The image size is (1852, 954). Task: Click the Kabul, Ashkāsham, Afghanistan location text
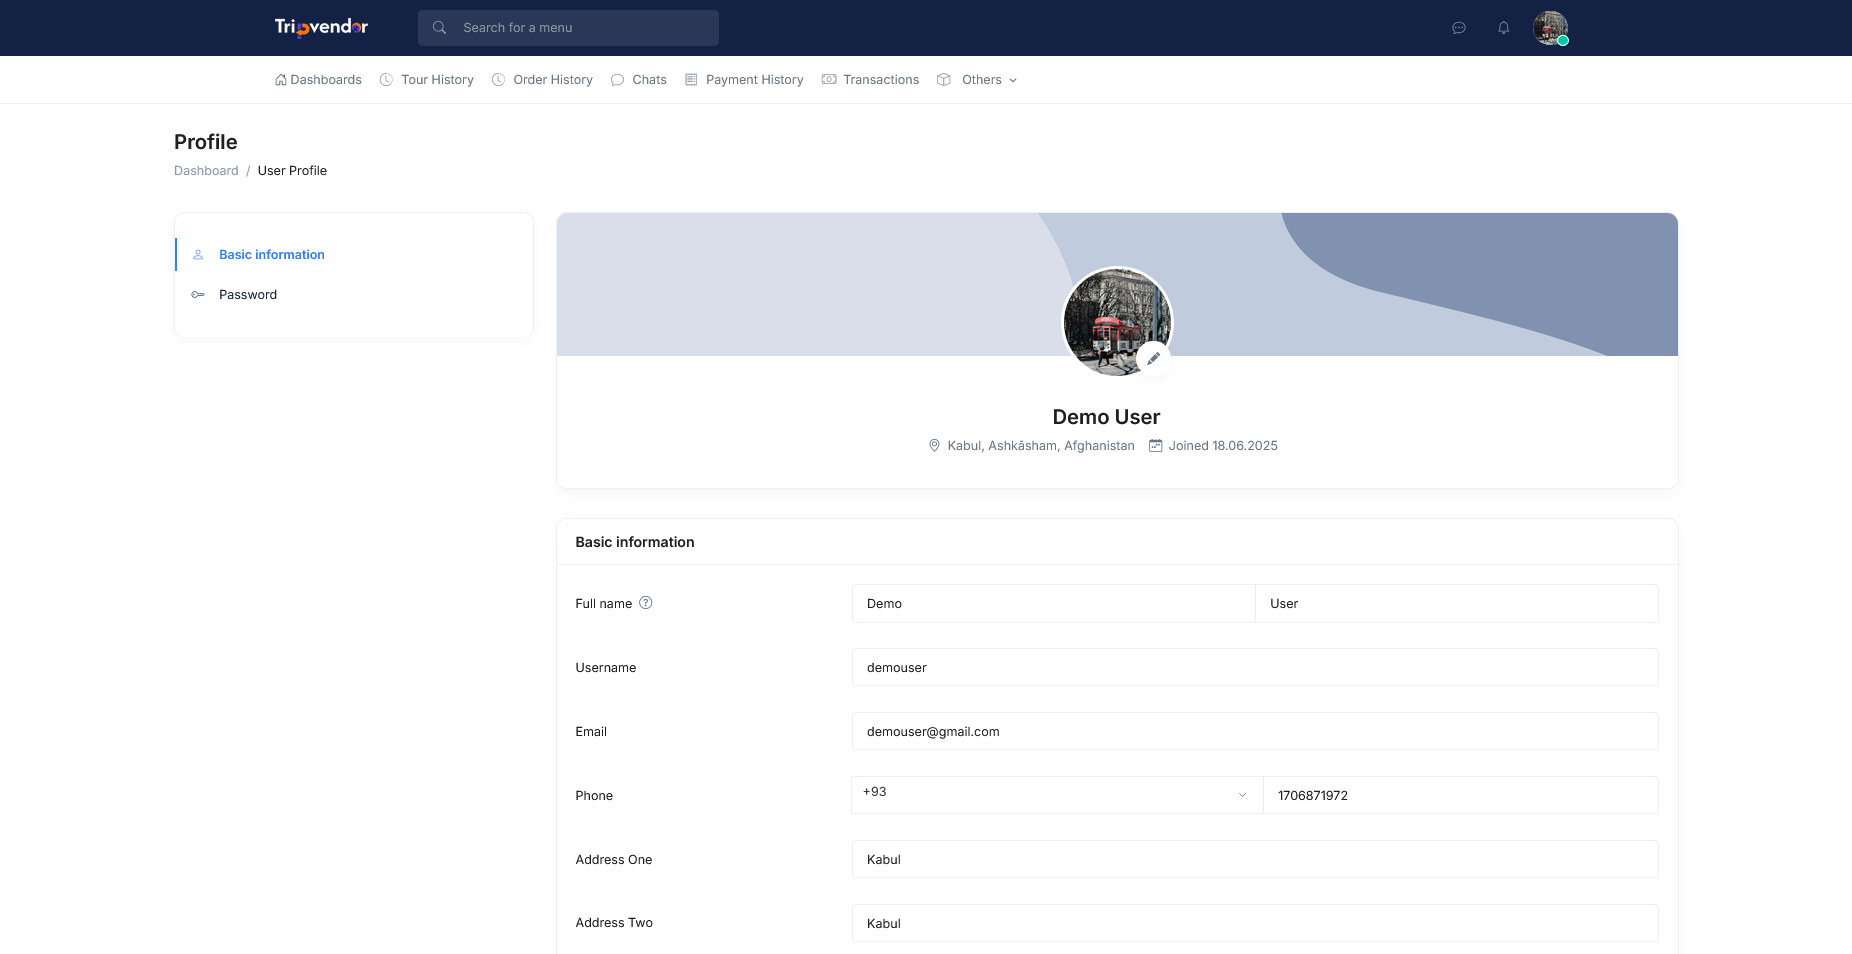pos(1041,446)
